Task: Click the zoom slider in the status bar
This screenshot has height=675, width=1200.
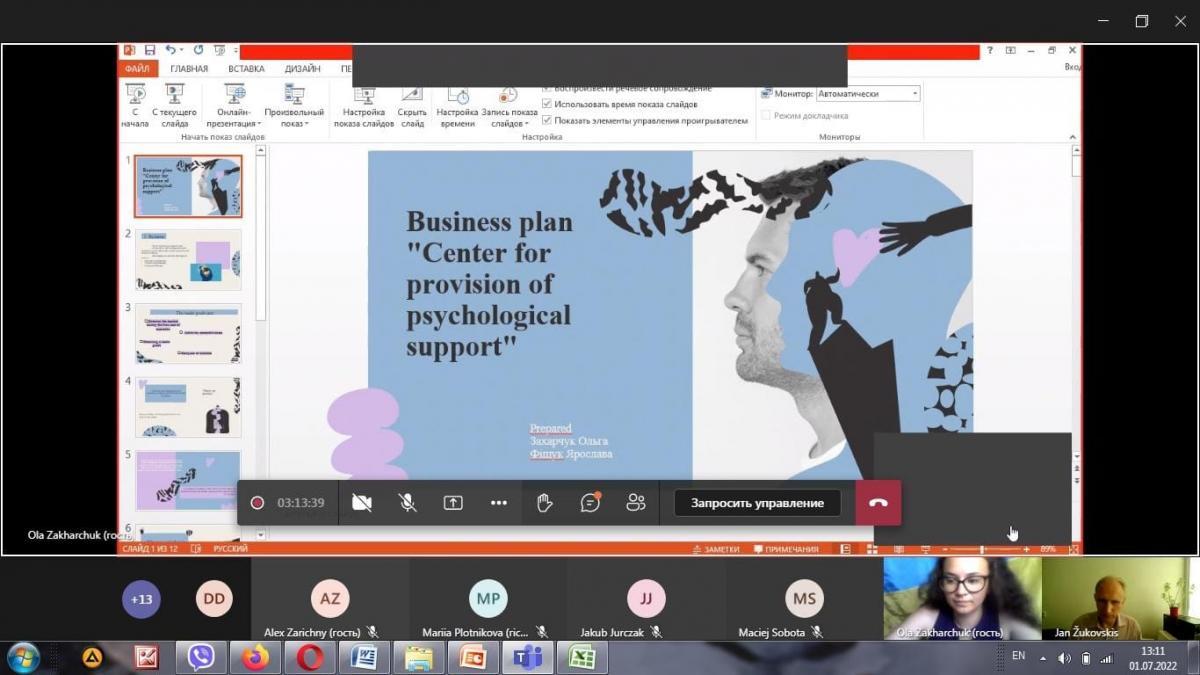Action: [982, 549]
